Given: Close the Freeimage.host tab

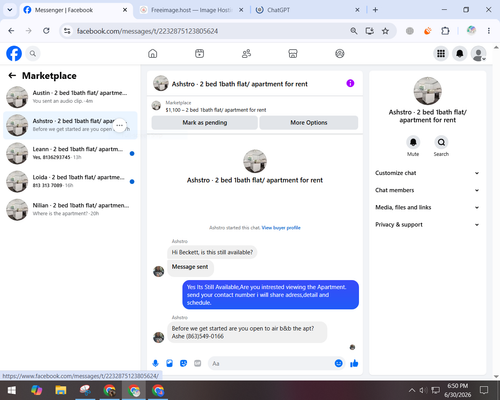Looking at the screenshot, I should pyautogui.click(x=241, y=10).
